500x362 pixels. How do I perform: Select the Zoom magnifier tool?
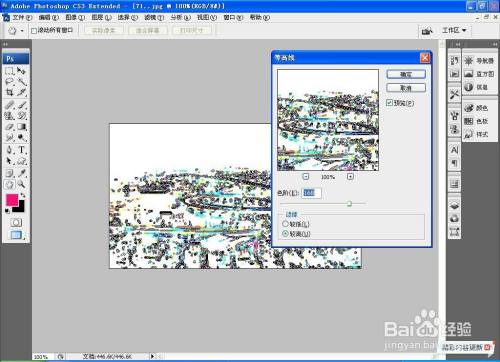pos(22,184)
